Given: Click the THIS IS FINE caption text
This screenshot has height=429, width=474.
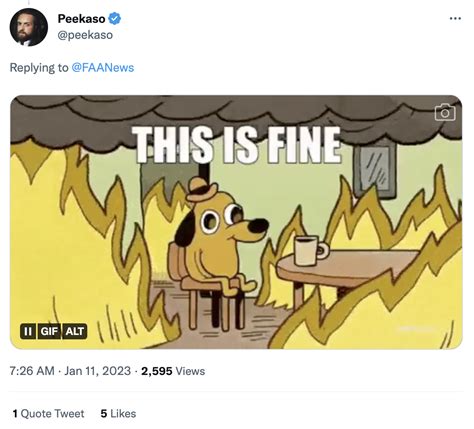Looking at the screenshot, I should click(236, 145).
